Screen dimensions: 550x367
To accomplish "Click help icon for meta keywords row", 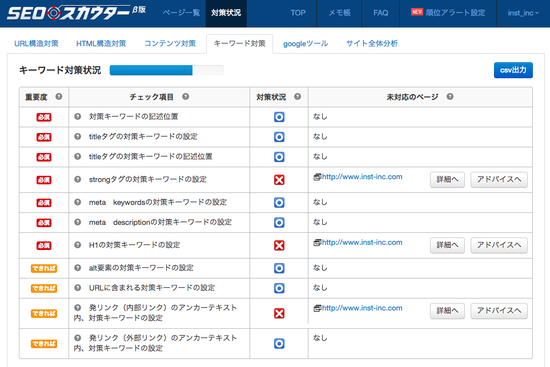I will click(78, 202).
